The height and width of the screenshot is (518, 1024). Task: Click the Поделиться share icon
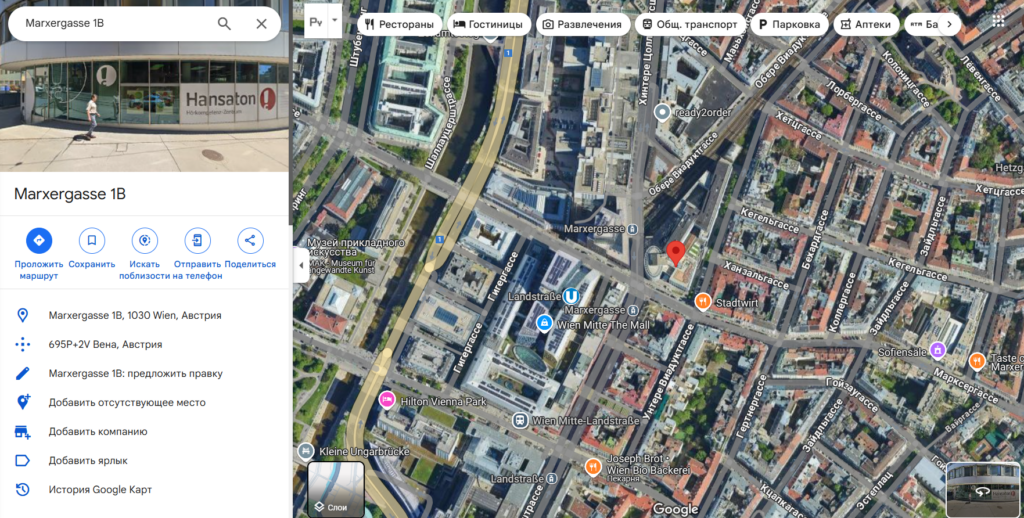coord(250,240)
